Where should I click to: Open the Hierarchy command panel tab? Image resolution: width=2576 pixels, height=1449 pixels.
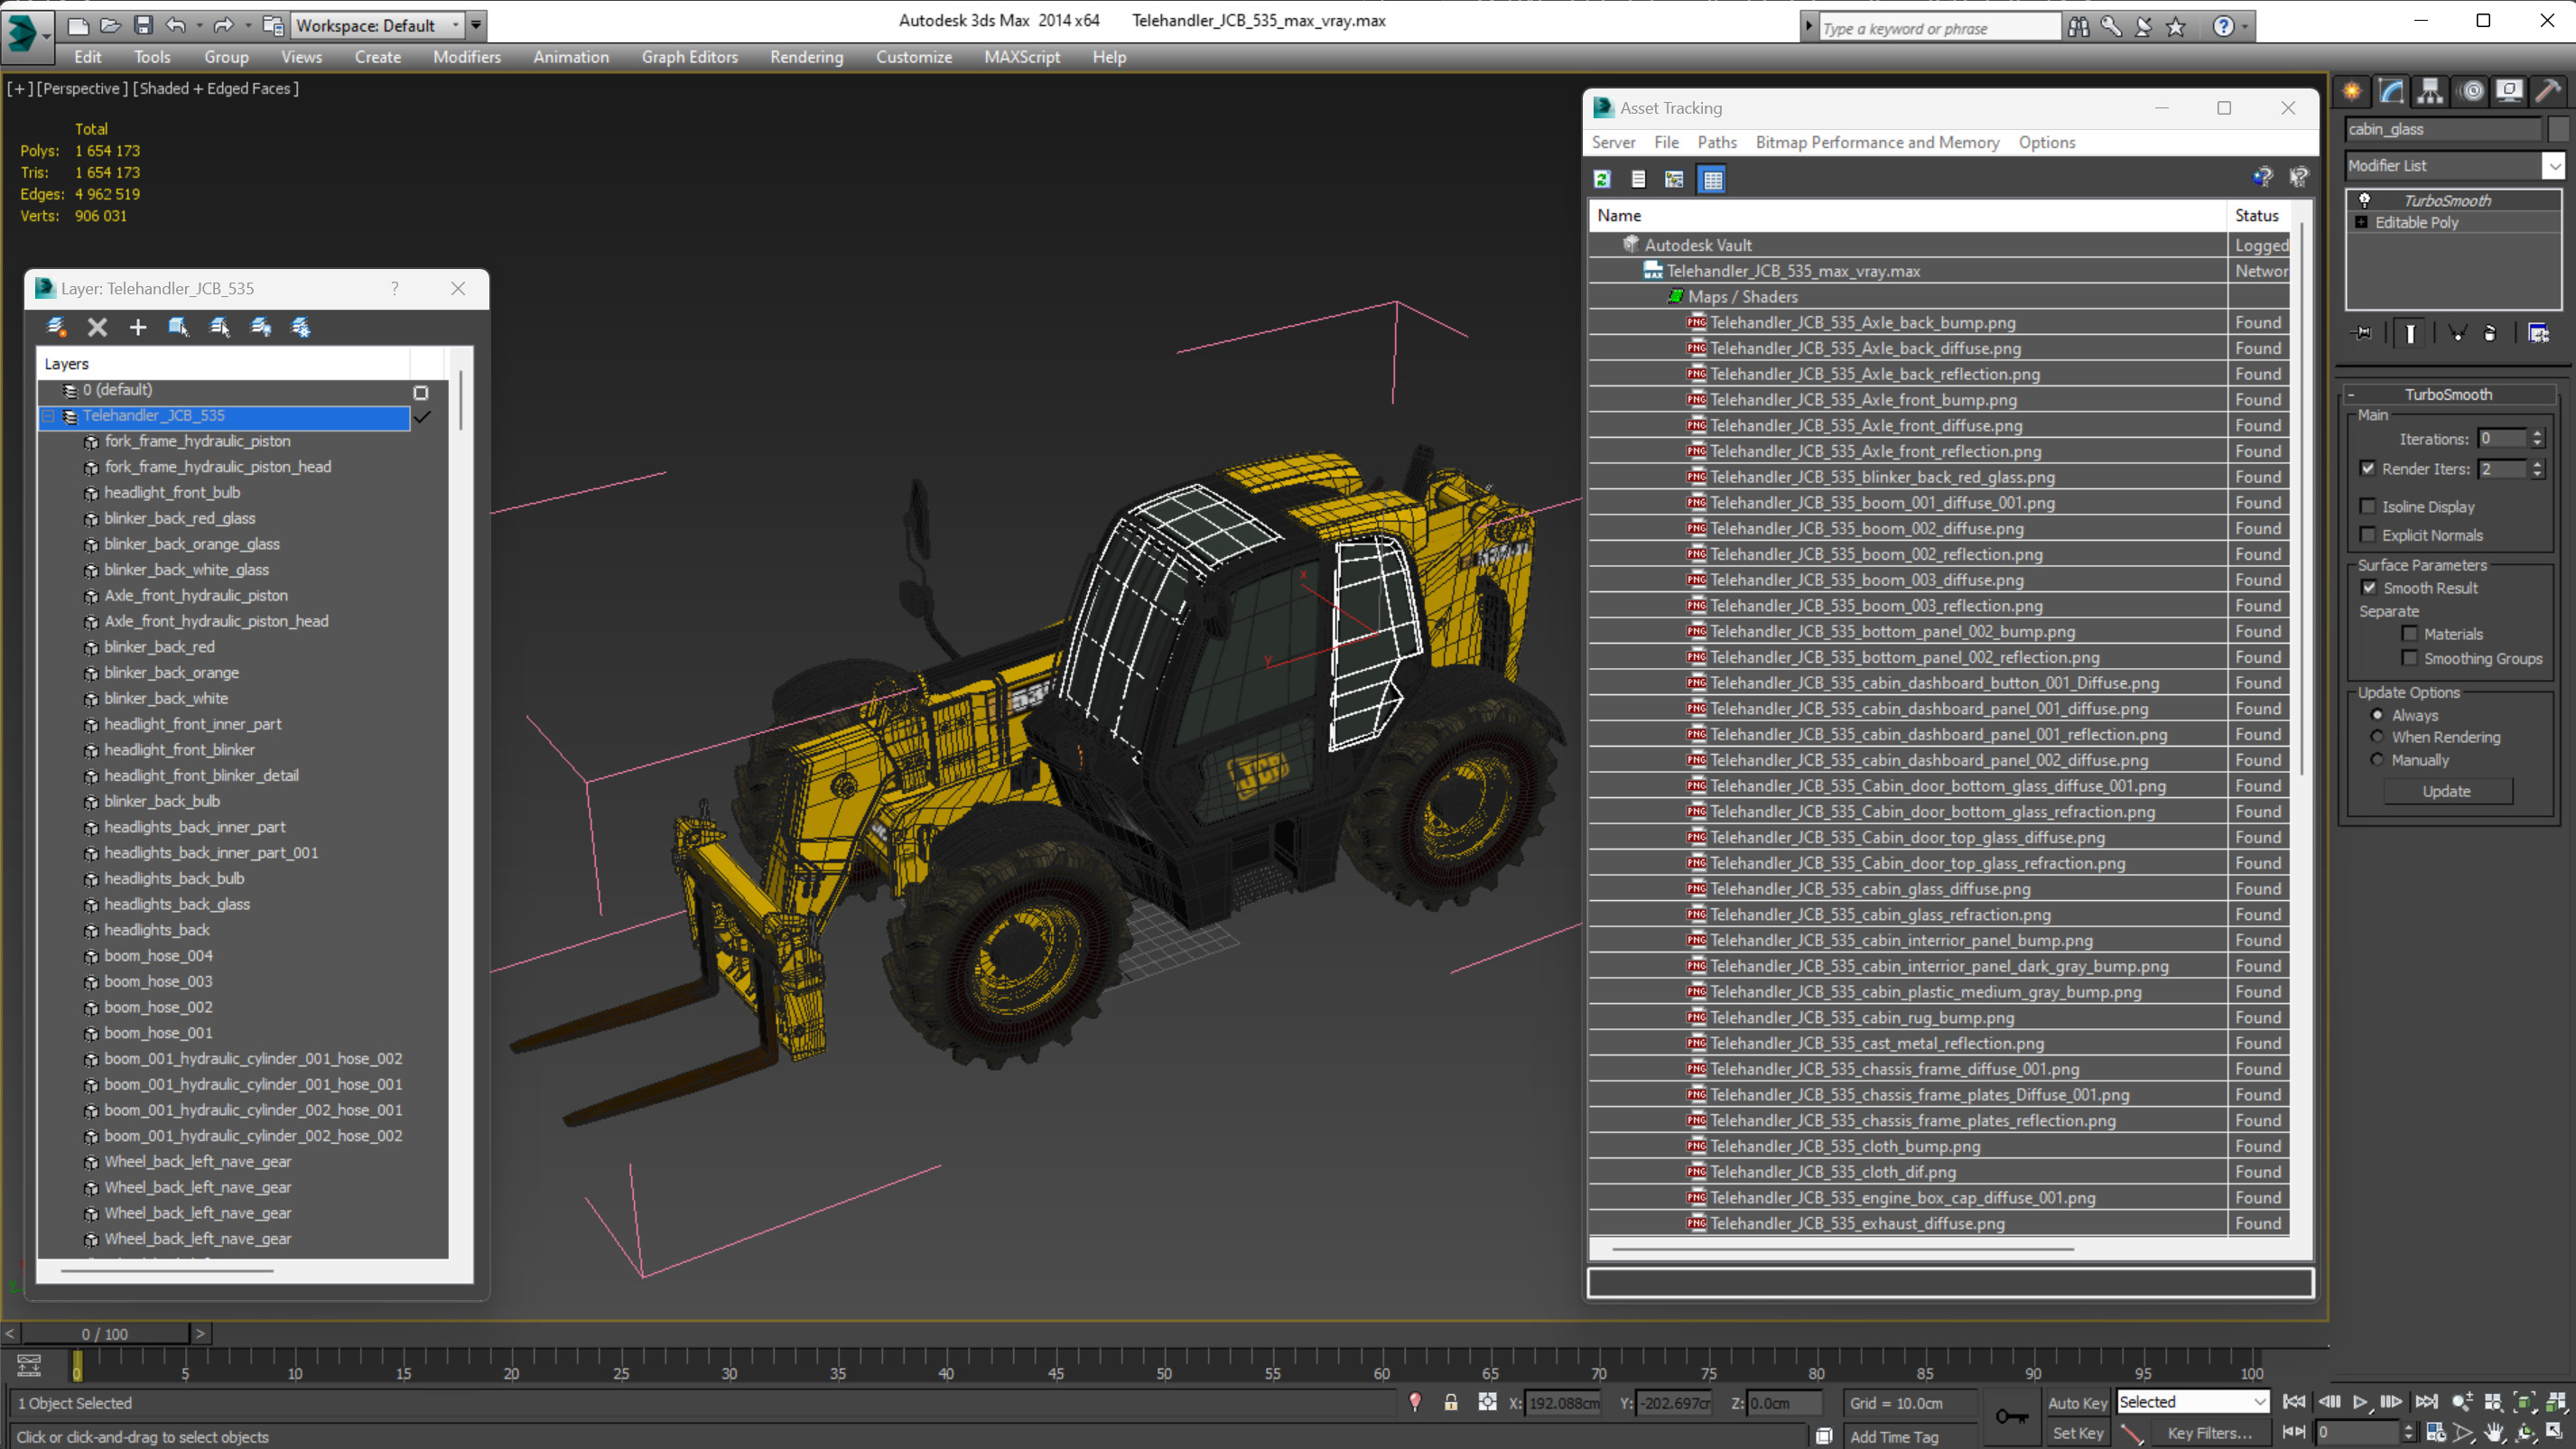2430,92
